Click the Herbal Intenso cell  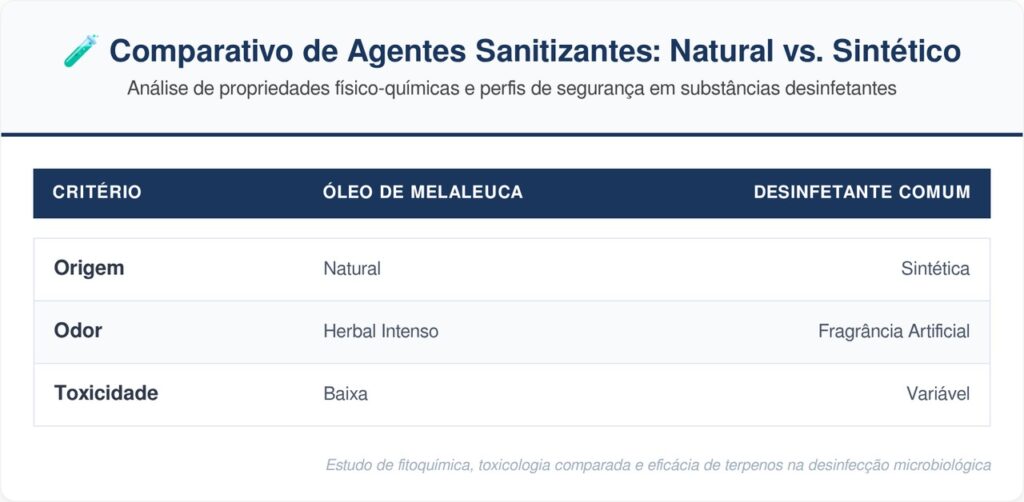click(x=381, y=331)
